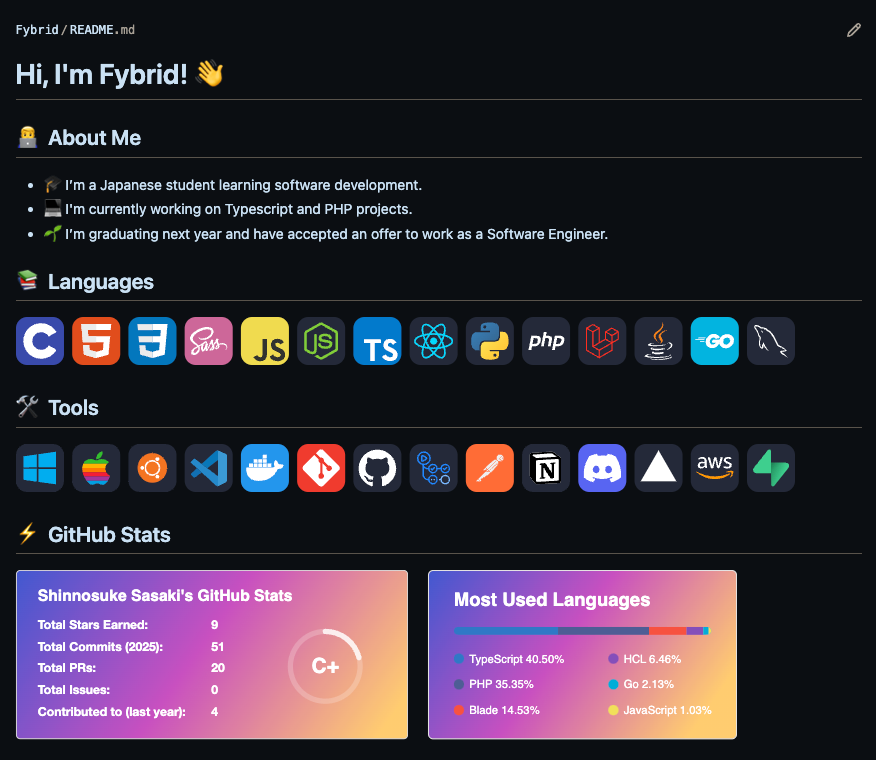Click the Sass pink badge
876x760 pixels.
(x=208, y=341)
